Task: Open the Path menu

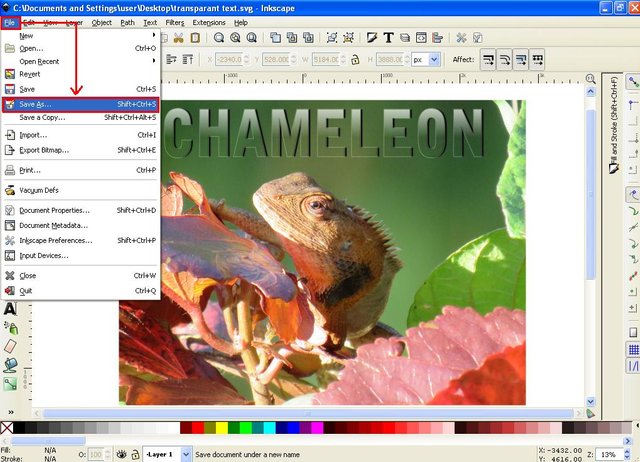Action: [127, 22]
